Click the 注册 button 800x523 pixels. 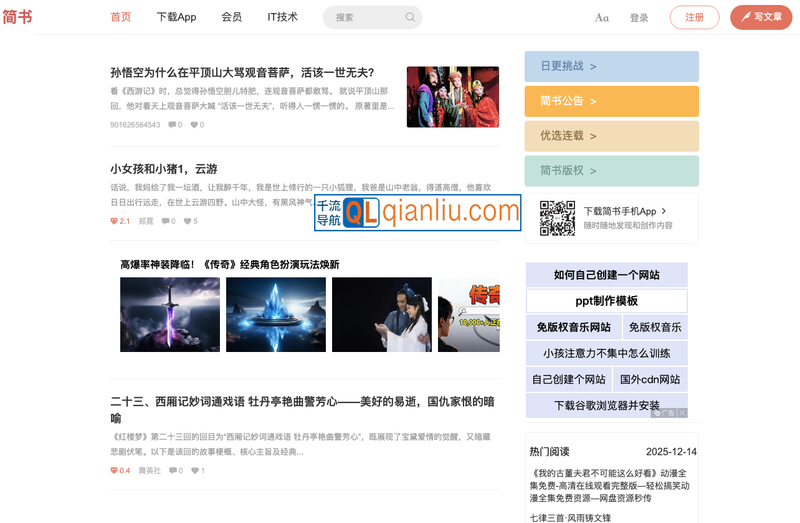[694, 17]
